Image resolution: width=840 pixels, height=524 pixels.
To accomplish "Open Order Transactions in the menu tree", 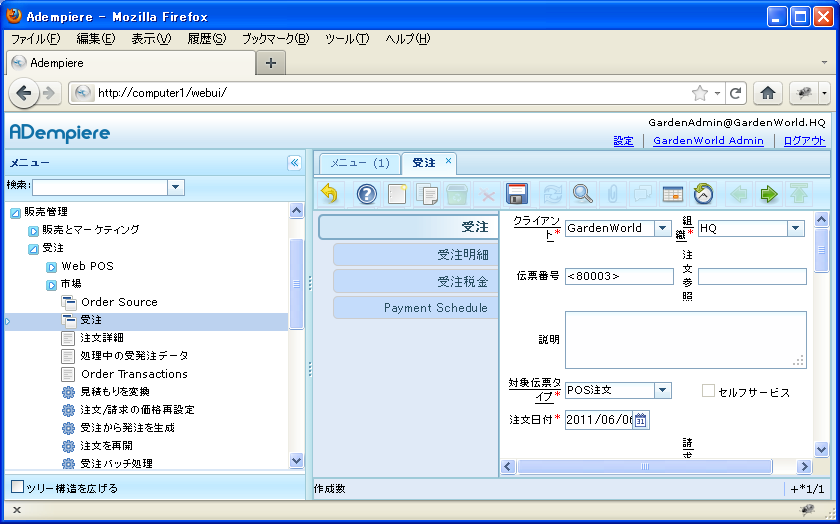I will 134,374.
